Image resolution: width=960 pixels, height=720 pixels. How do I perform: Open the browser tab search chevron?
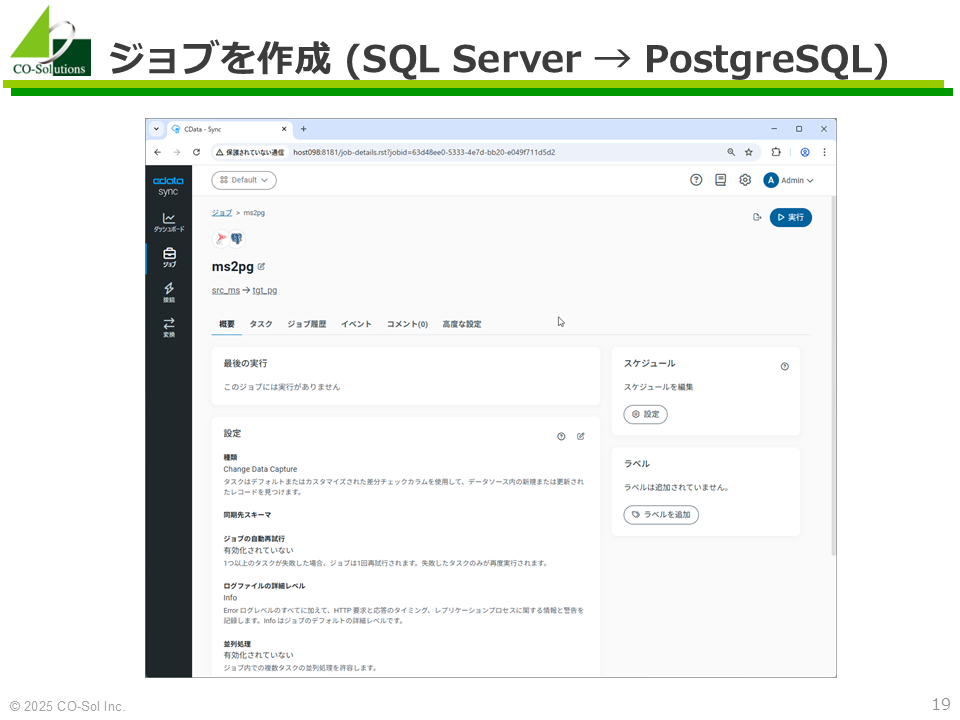click(x=156, y=129)
